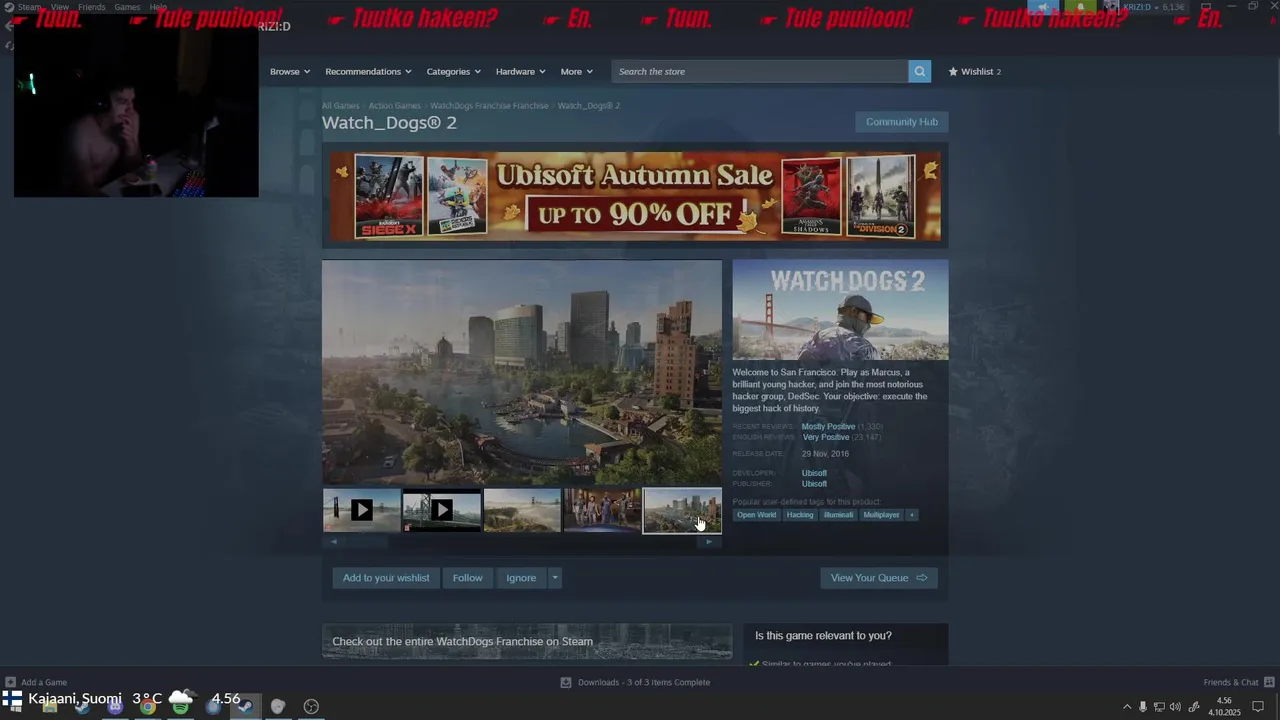Open the volume speaker tray icon

coord(1175,707)
